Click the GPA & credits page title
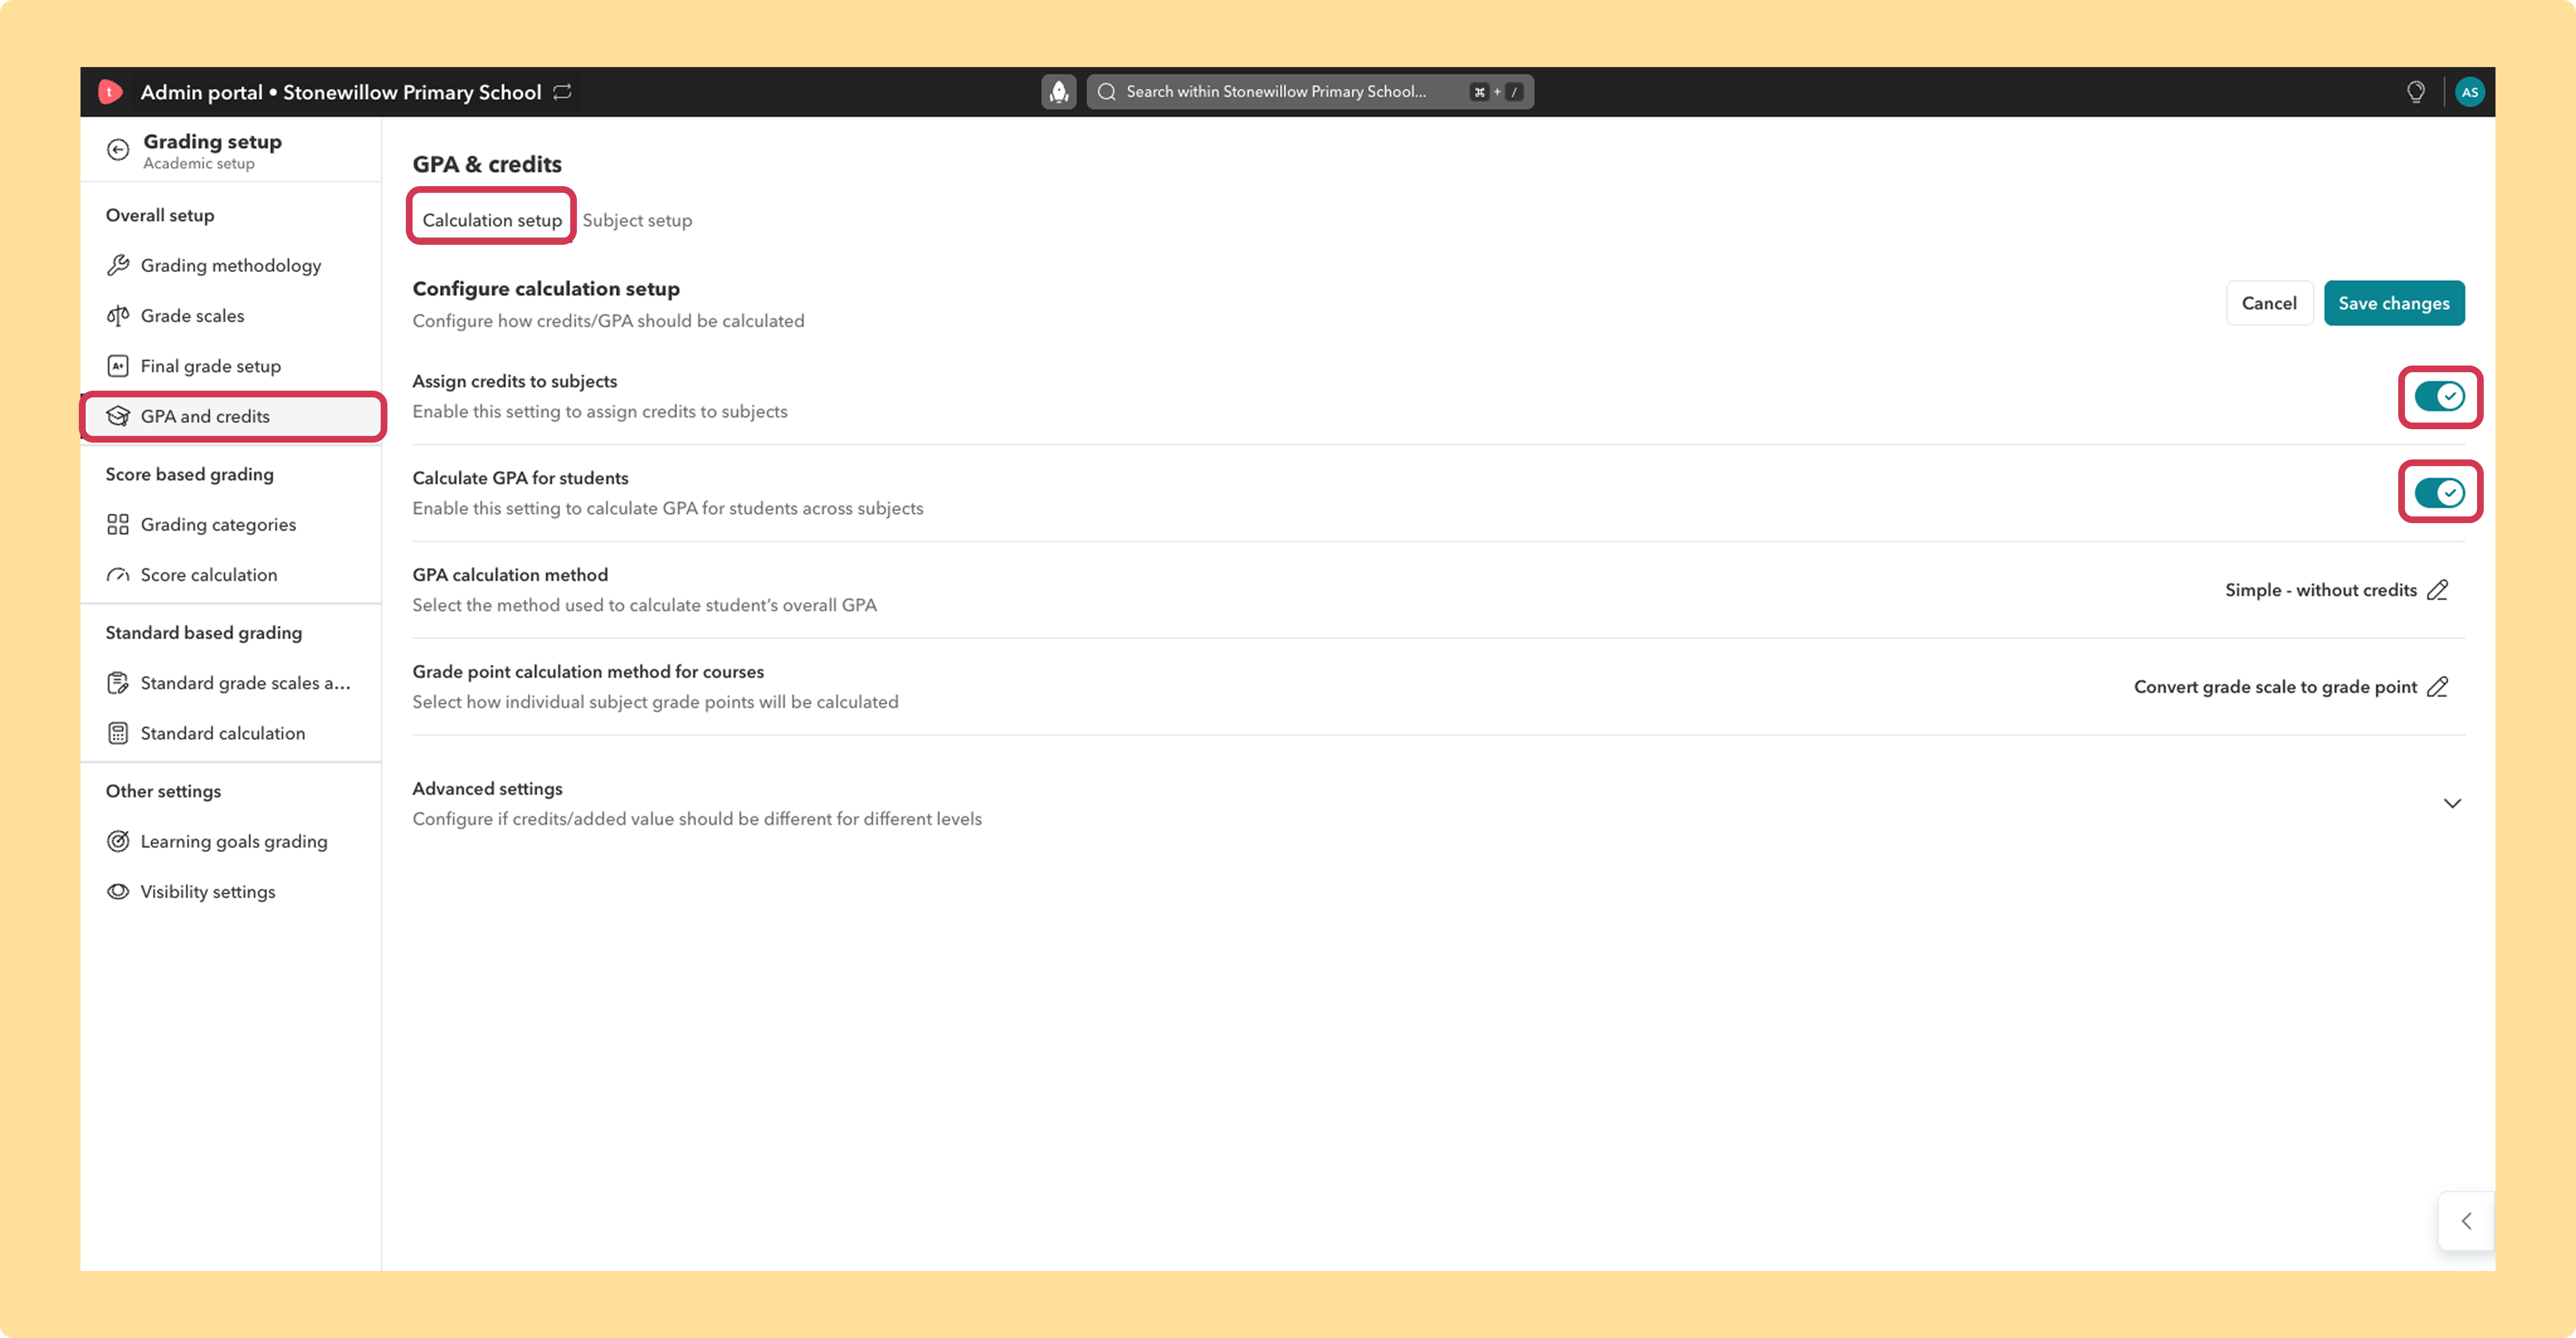2576x1338 pixels. point(487,164)
